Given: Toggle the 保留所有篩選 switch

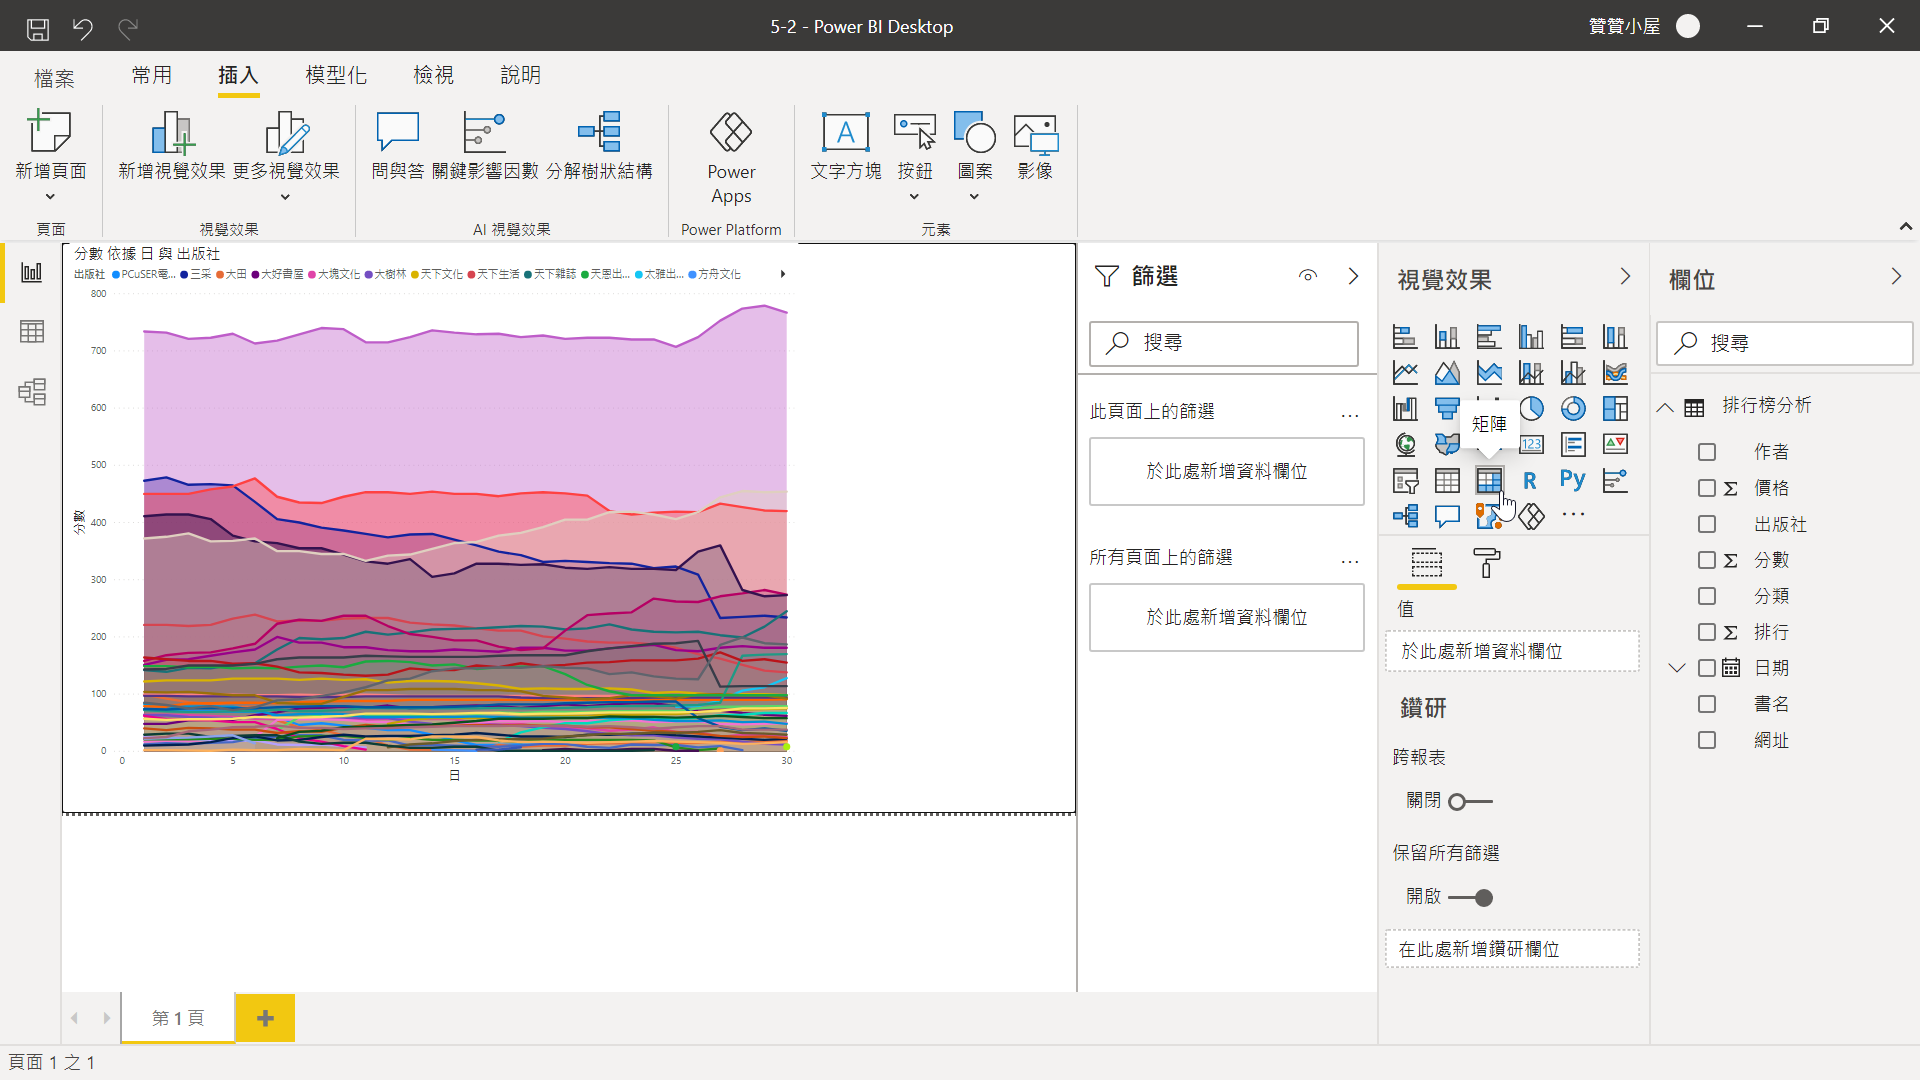Looking at the screenshot, I should point(1470,898).
